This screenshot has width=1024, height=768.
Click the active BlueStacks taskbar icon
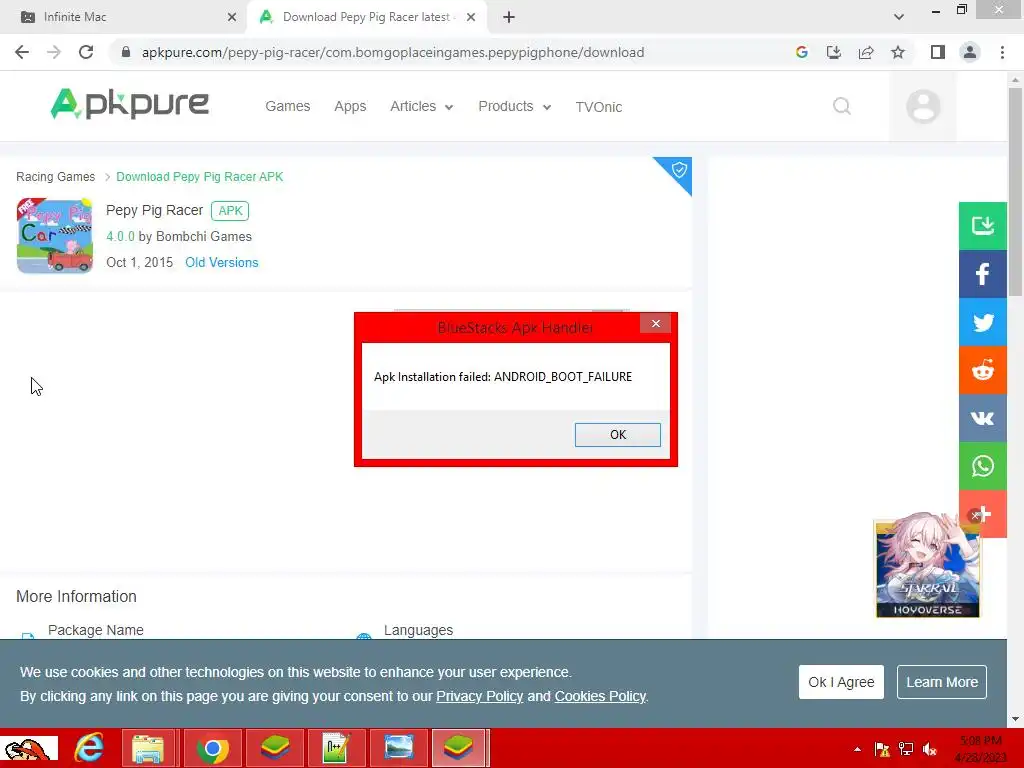point(459,748)
